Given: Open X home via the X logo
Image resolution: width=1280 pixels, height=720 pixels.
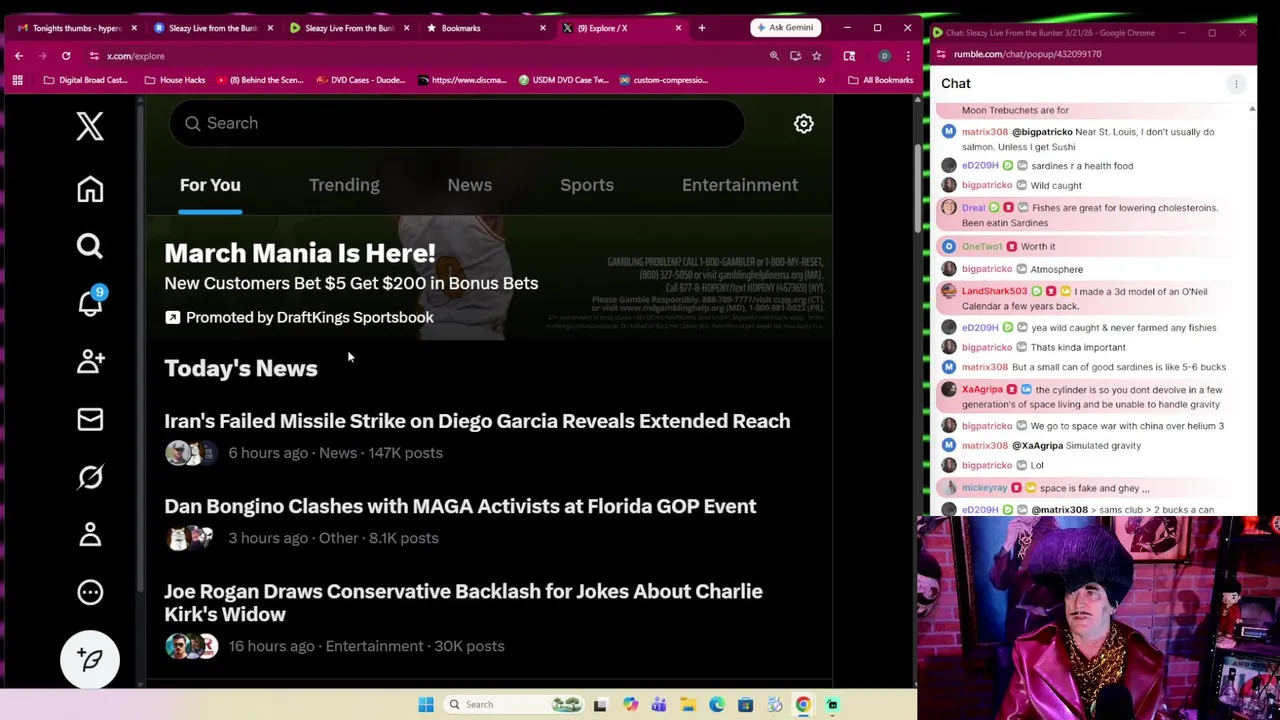Looking at the screenshot, I should (x=90, y=126).
